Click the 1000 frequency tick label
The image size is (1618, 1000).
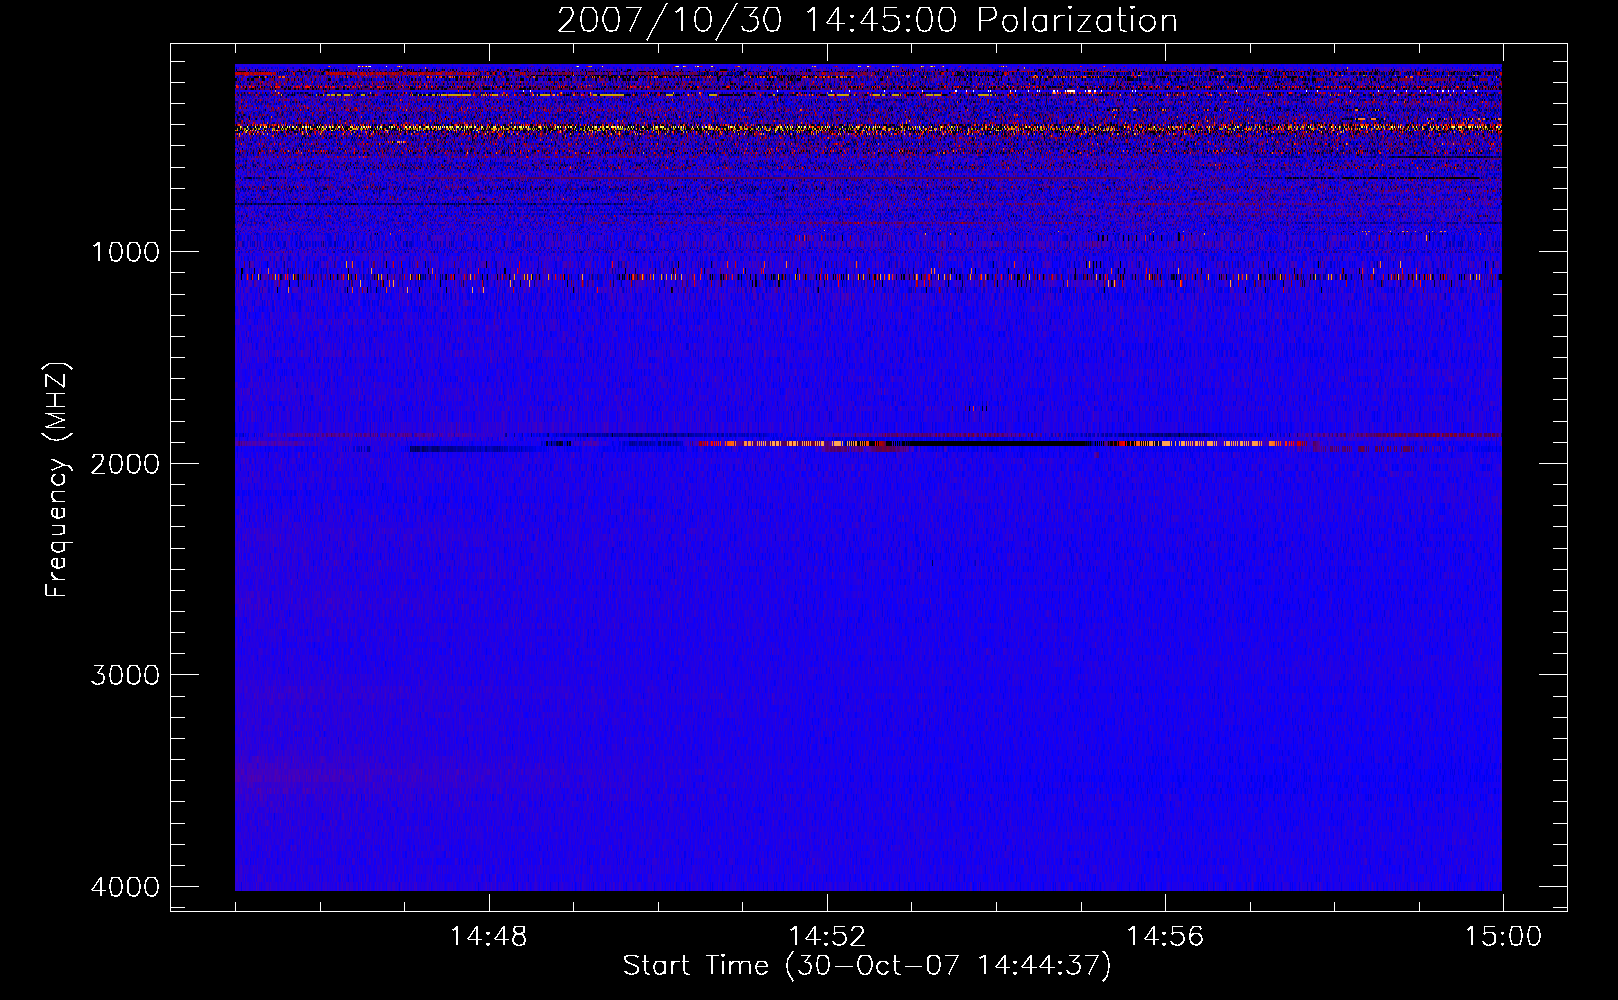125,251
